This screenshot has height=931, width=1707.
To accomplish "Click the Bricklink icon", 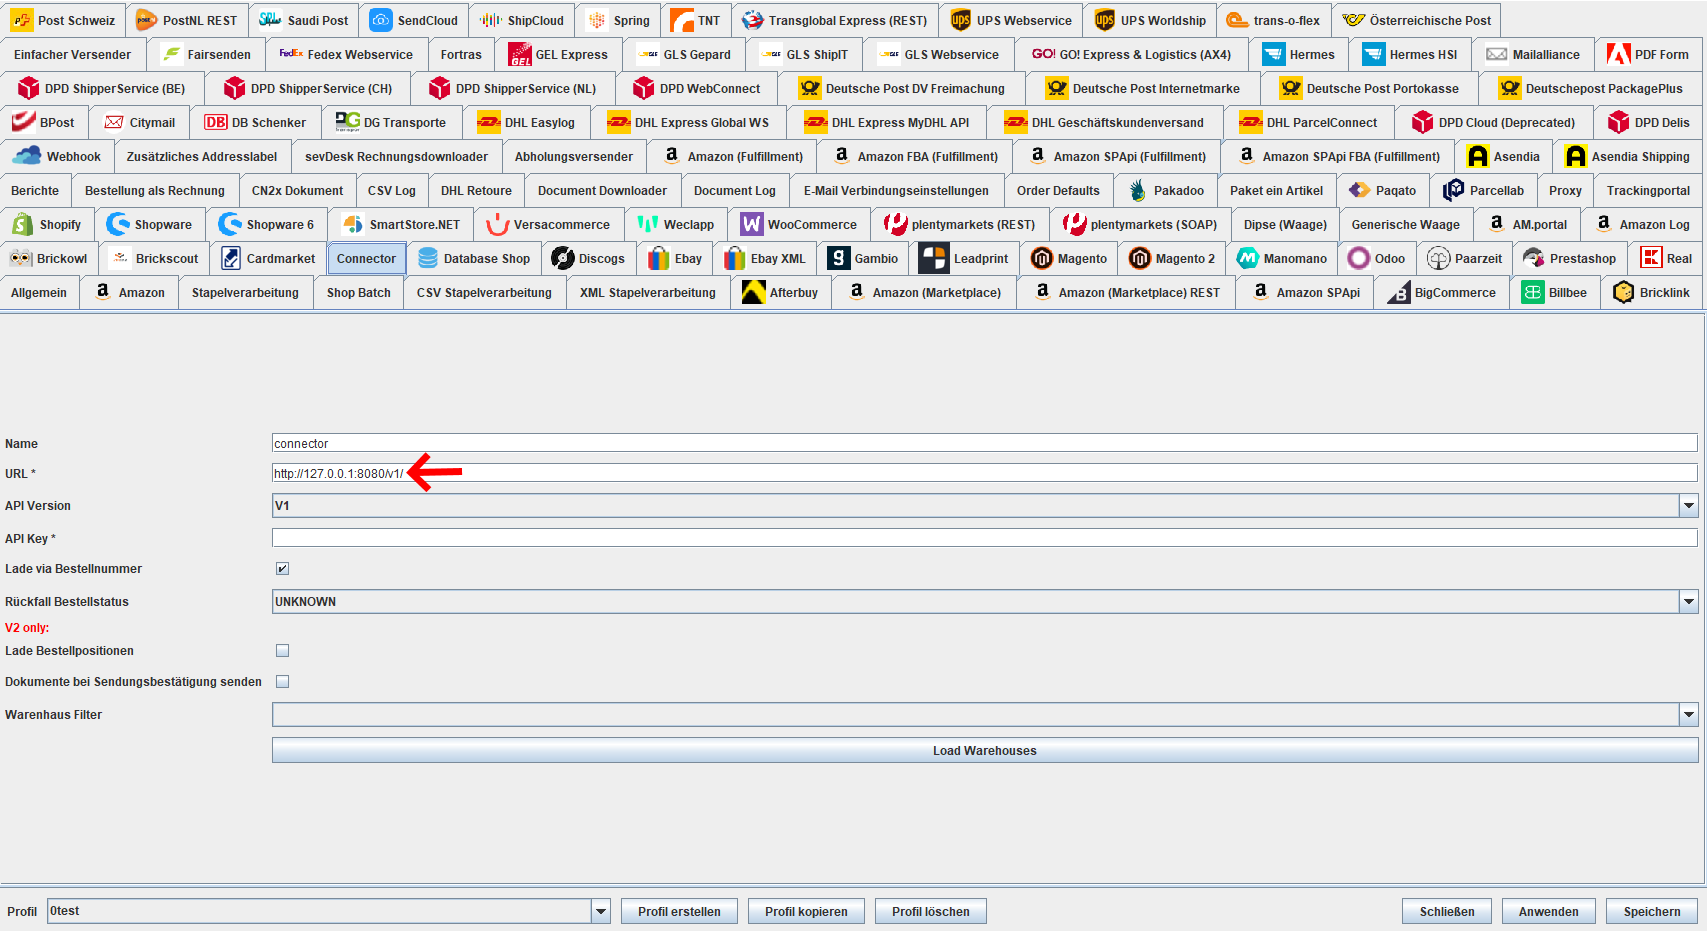I will [1623, 292].
